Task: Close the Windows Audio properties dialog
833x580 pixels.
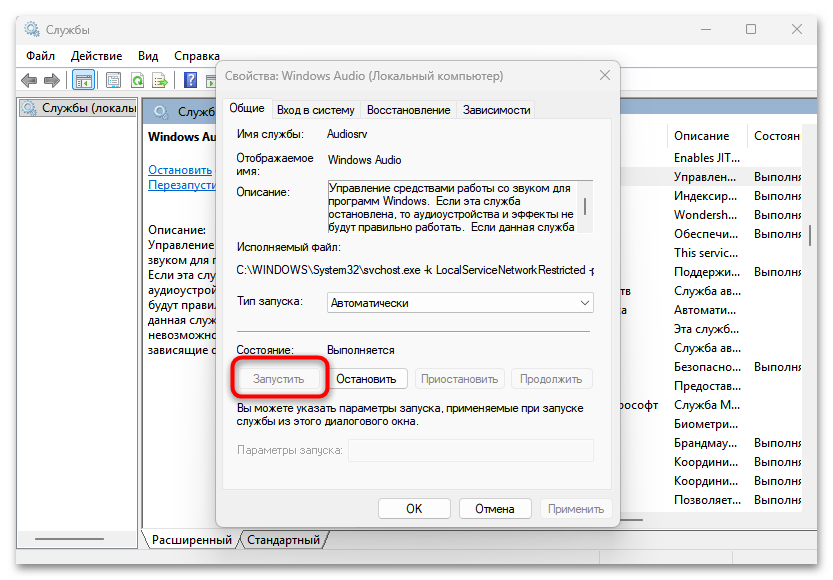Action: click(604, 75)
